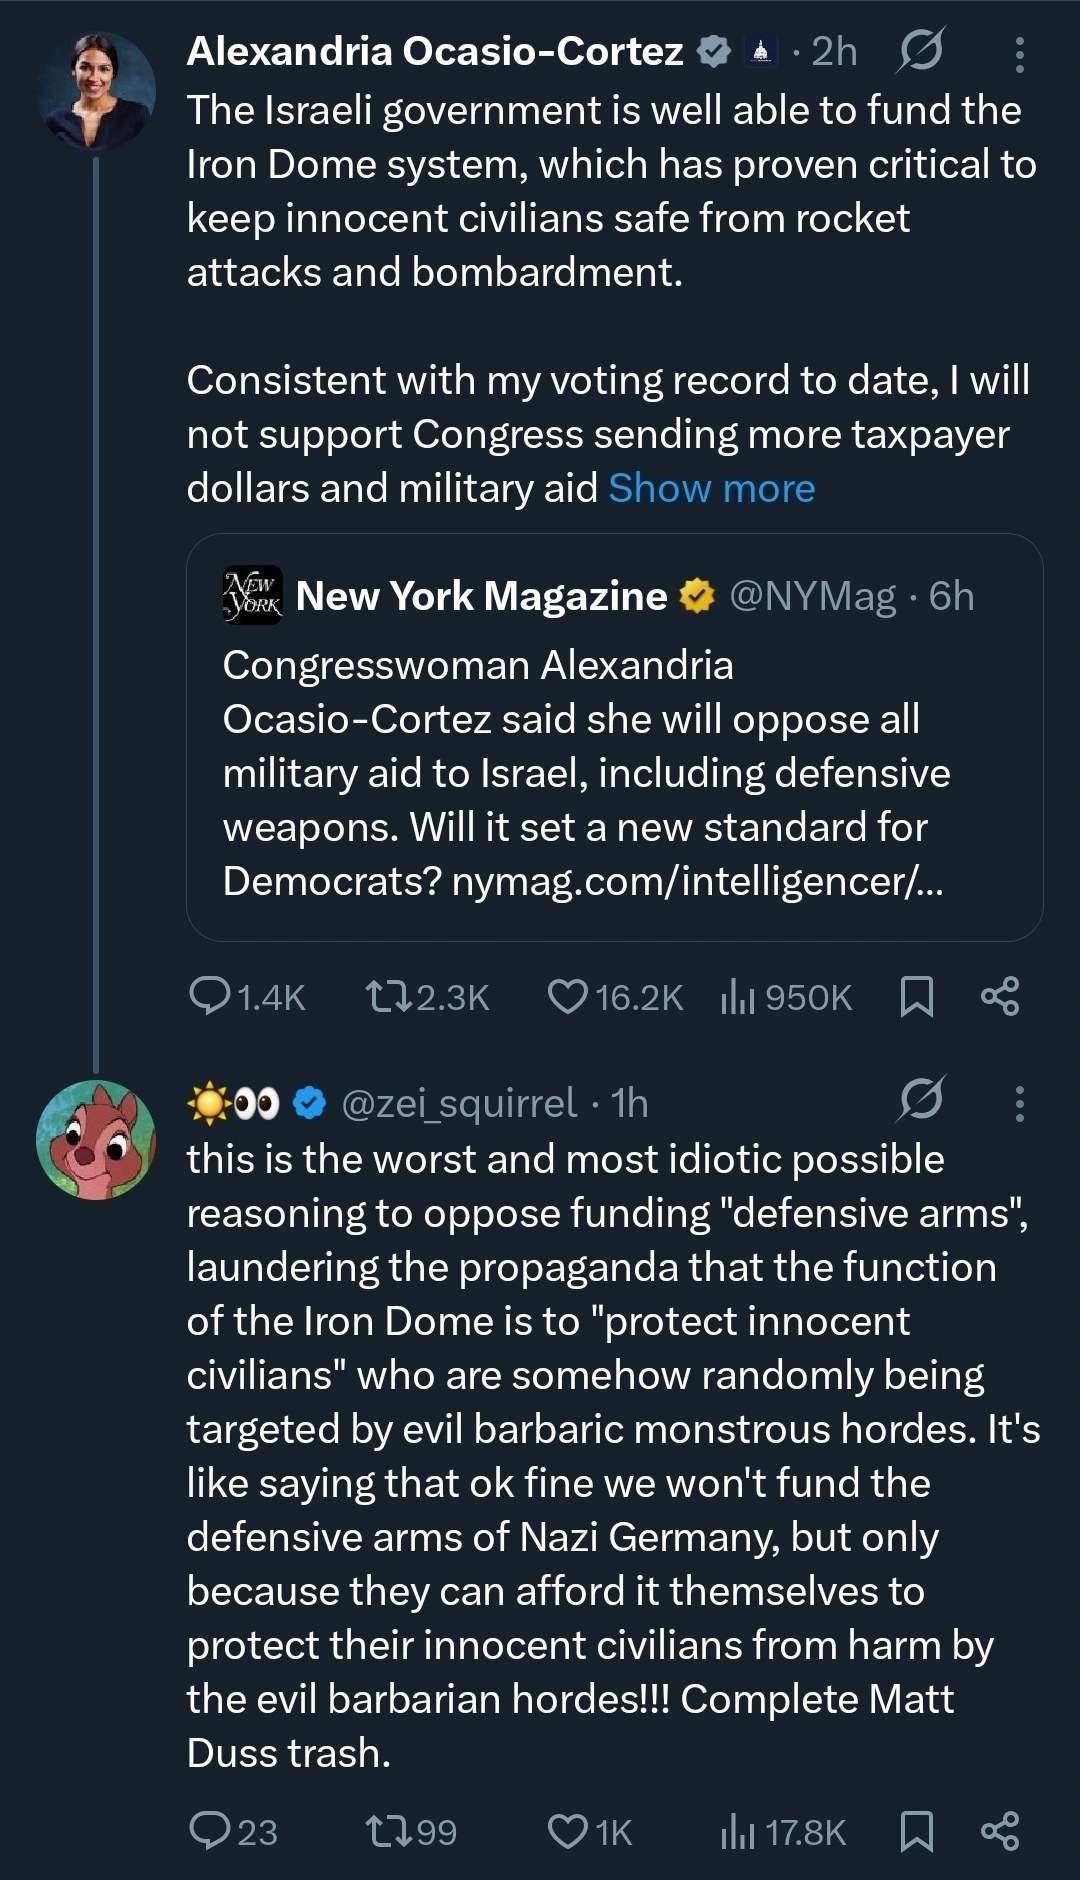The width and height of the screenshot is (1080, 1880).
Task: Bookmark the Ocasio-Cortez tweet
Action: click(917, 996)
